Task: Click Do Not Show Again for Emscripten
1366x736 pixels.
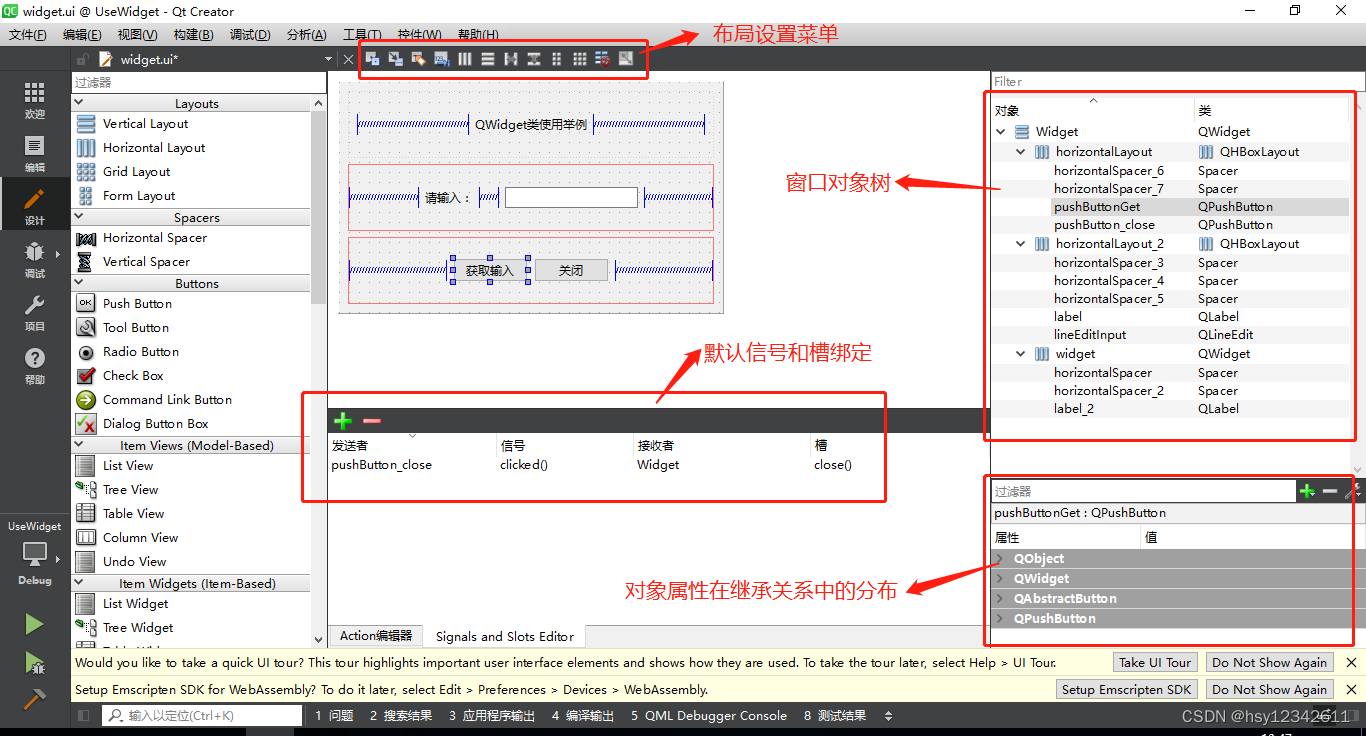Action: click(x=1269, y=689)
